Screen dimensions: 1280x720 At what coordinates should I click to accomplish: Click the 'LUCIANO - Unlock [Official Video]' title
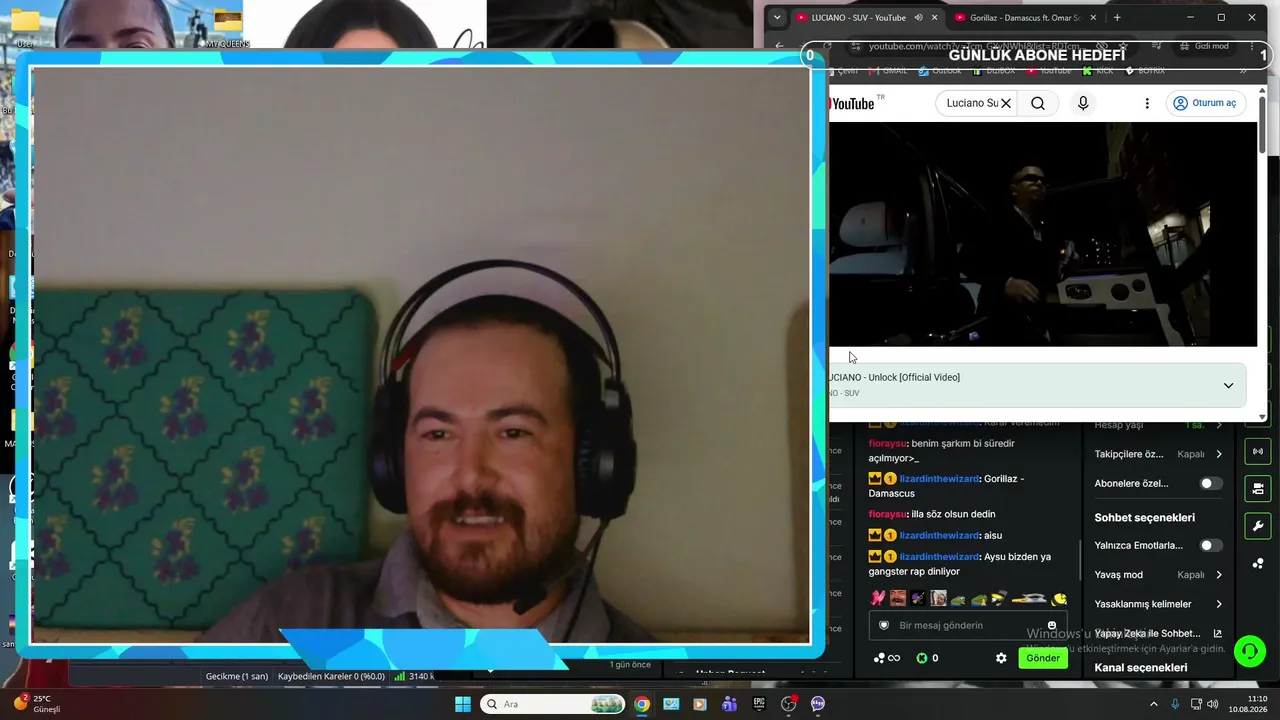pyautogui.click(x=895, y=377)
